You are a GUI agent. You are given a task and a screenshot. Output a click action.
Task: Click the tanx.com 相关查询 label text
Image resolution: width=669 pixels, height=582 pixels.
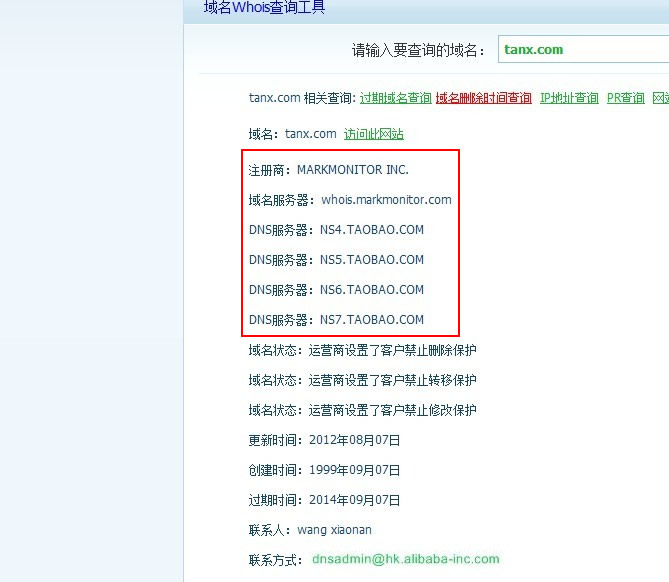[302, 98]
